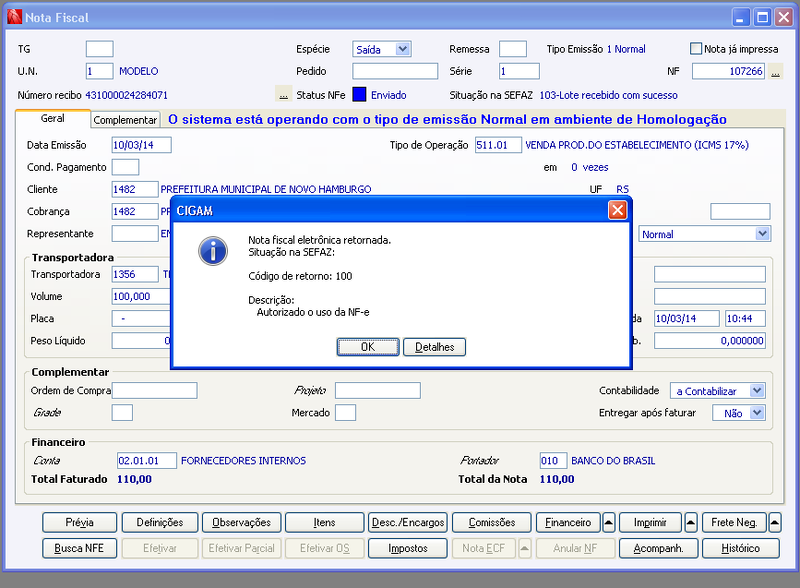Click the Transportadora code field 1356
The width and height of the screenshot is (800, 588).
pos(135,274)
